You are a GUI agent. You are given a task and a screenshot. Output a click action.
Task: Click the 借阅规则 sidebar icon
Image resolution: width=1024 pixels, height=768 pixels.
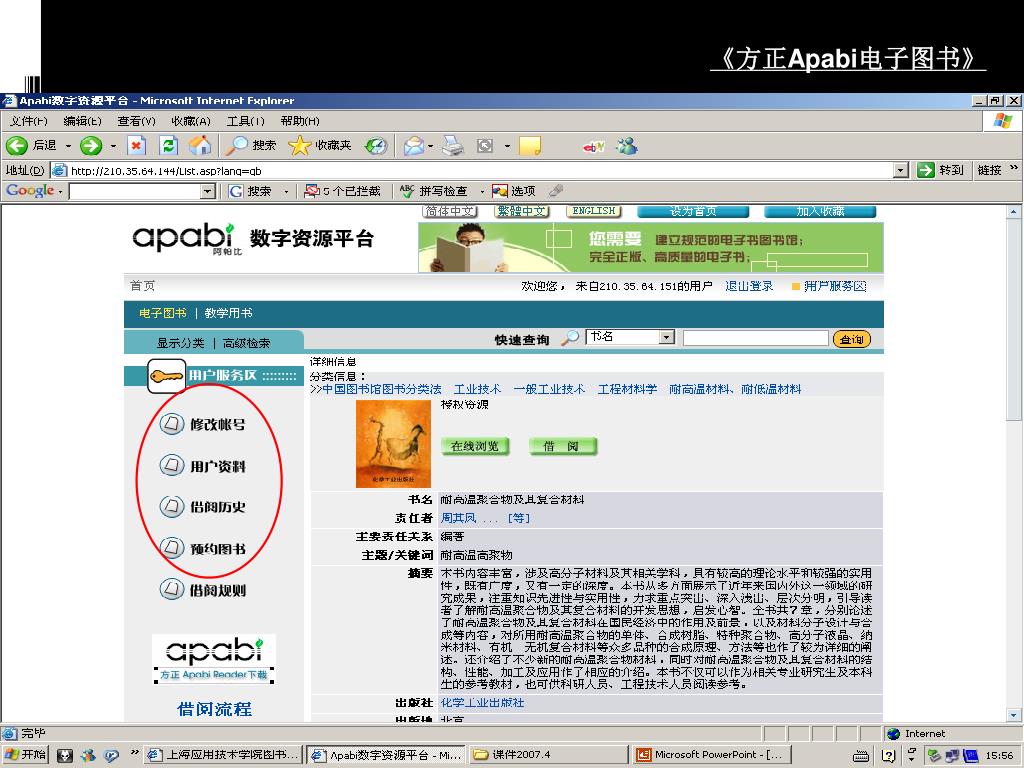pos(172,589)
